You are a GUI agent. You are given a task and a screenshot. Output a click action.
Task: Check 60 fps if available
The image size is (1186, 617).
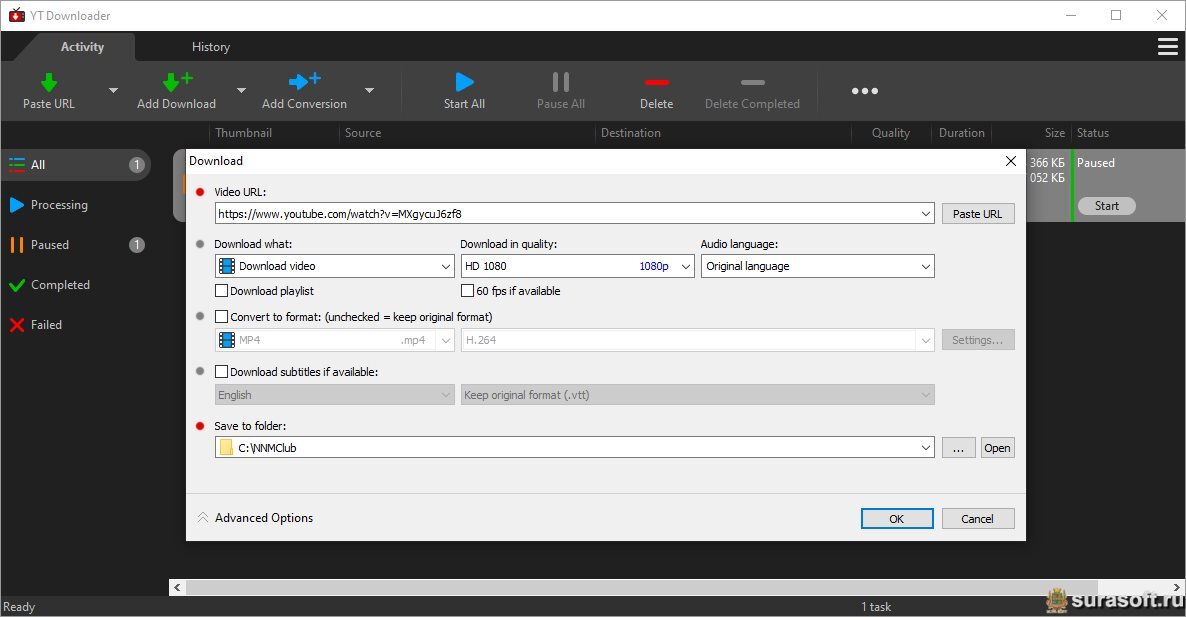(x=467, y=291)
